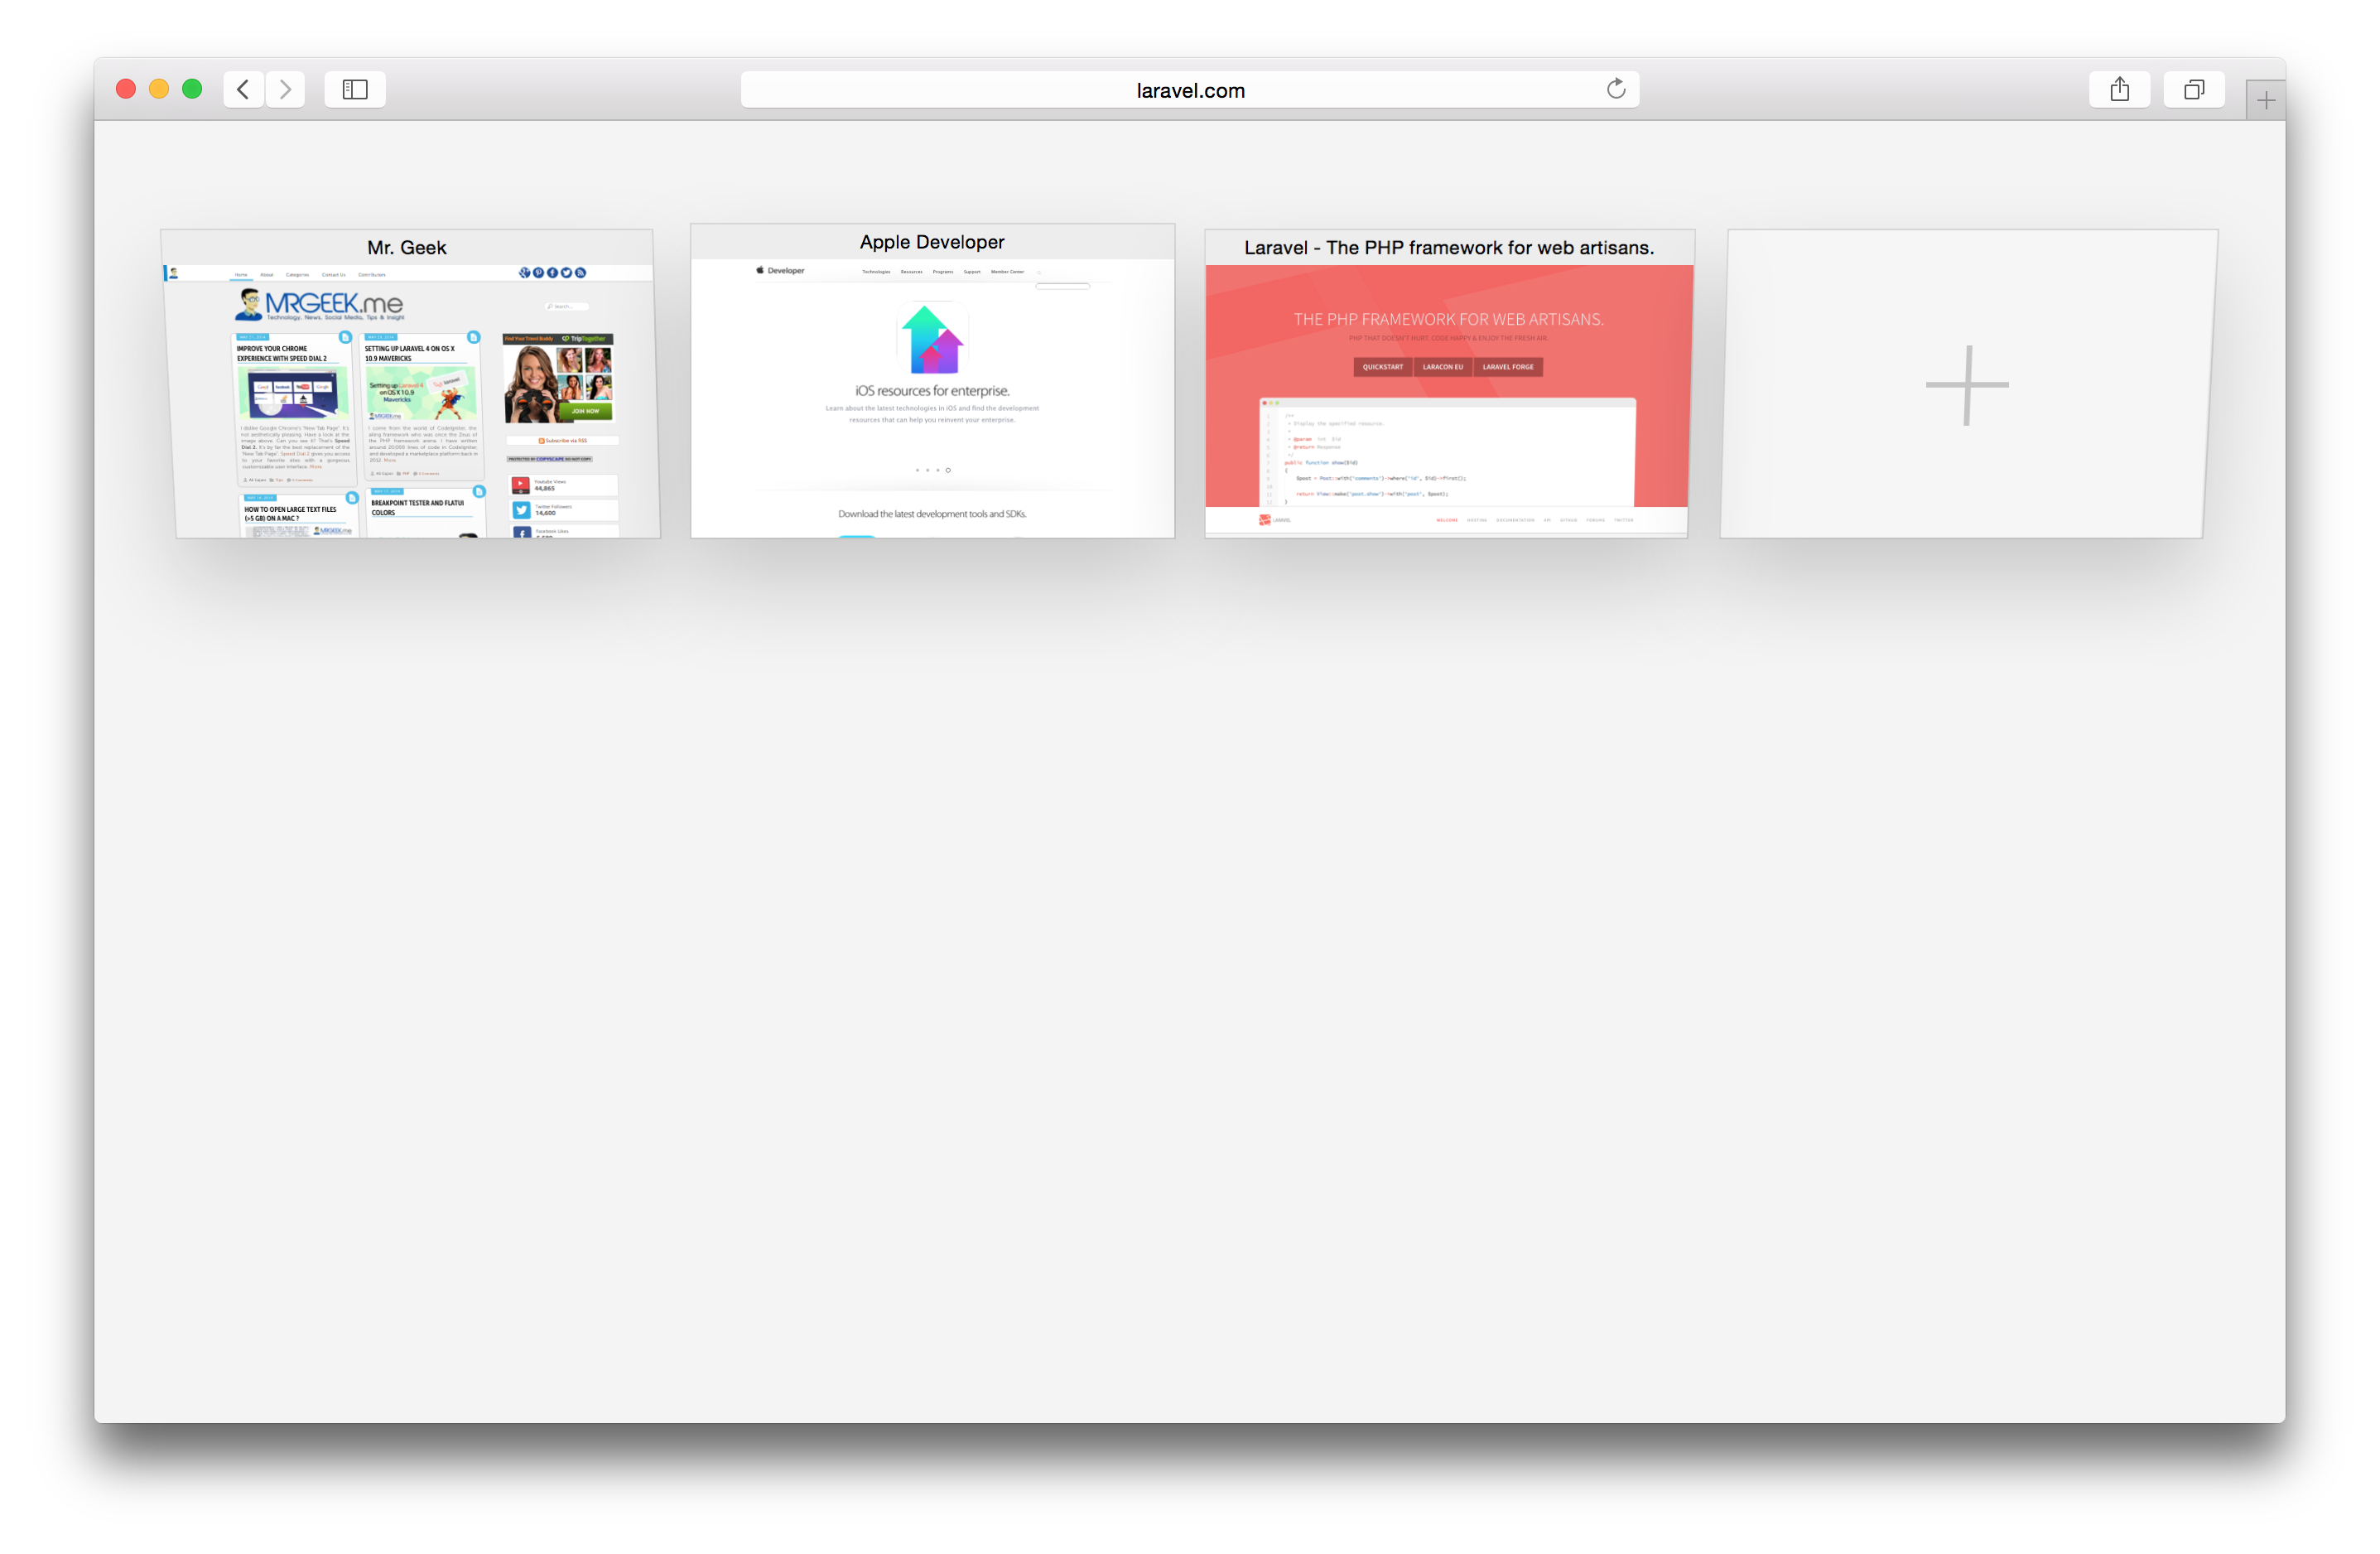Minimize the window with the yellow button
This screenshot has width=2380, height=1554.
click(x=159, y=89)
